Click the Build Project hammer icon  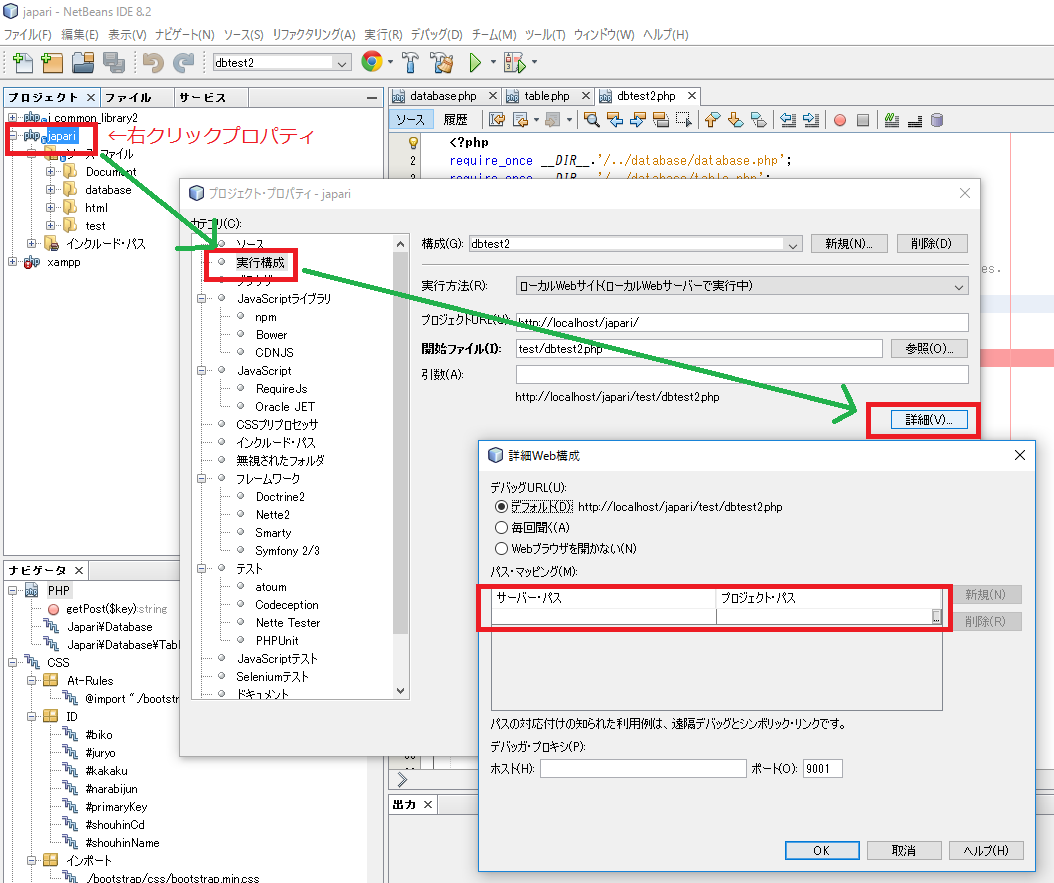pos(410,62)
